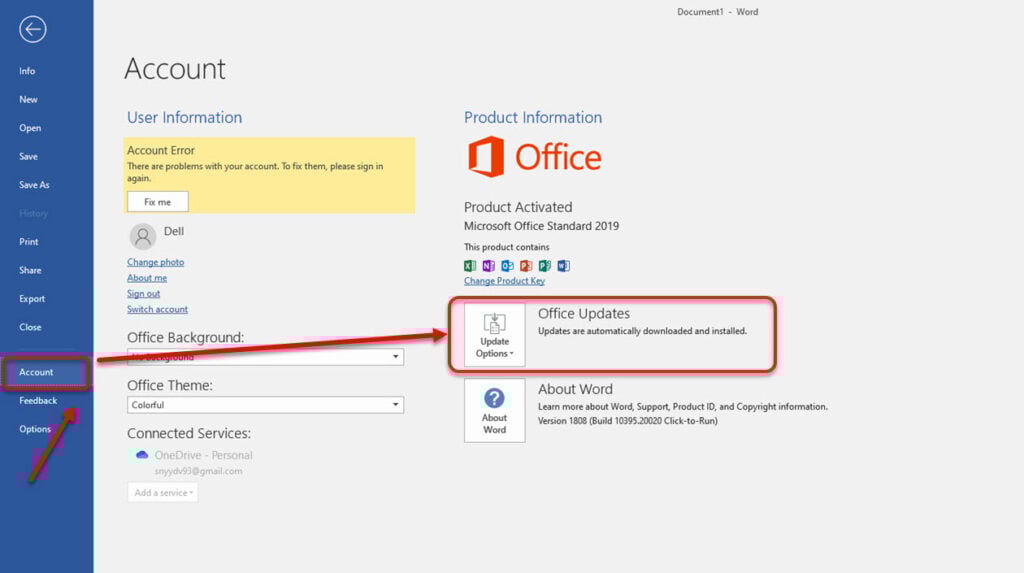Click the Outlook product icon
This screenshot has height=573, width=1024.
[x=507, y=265]
